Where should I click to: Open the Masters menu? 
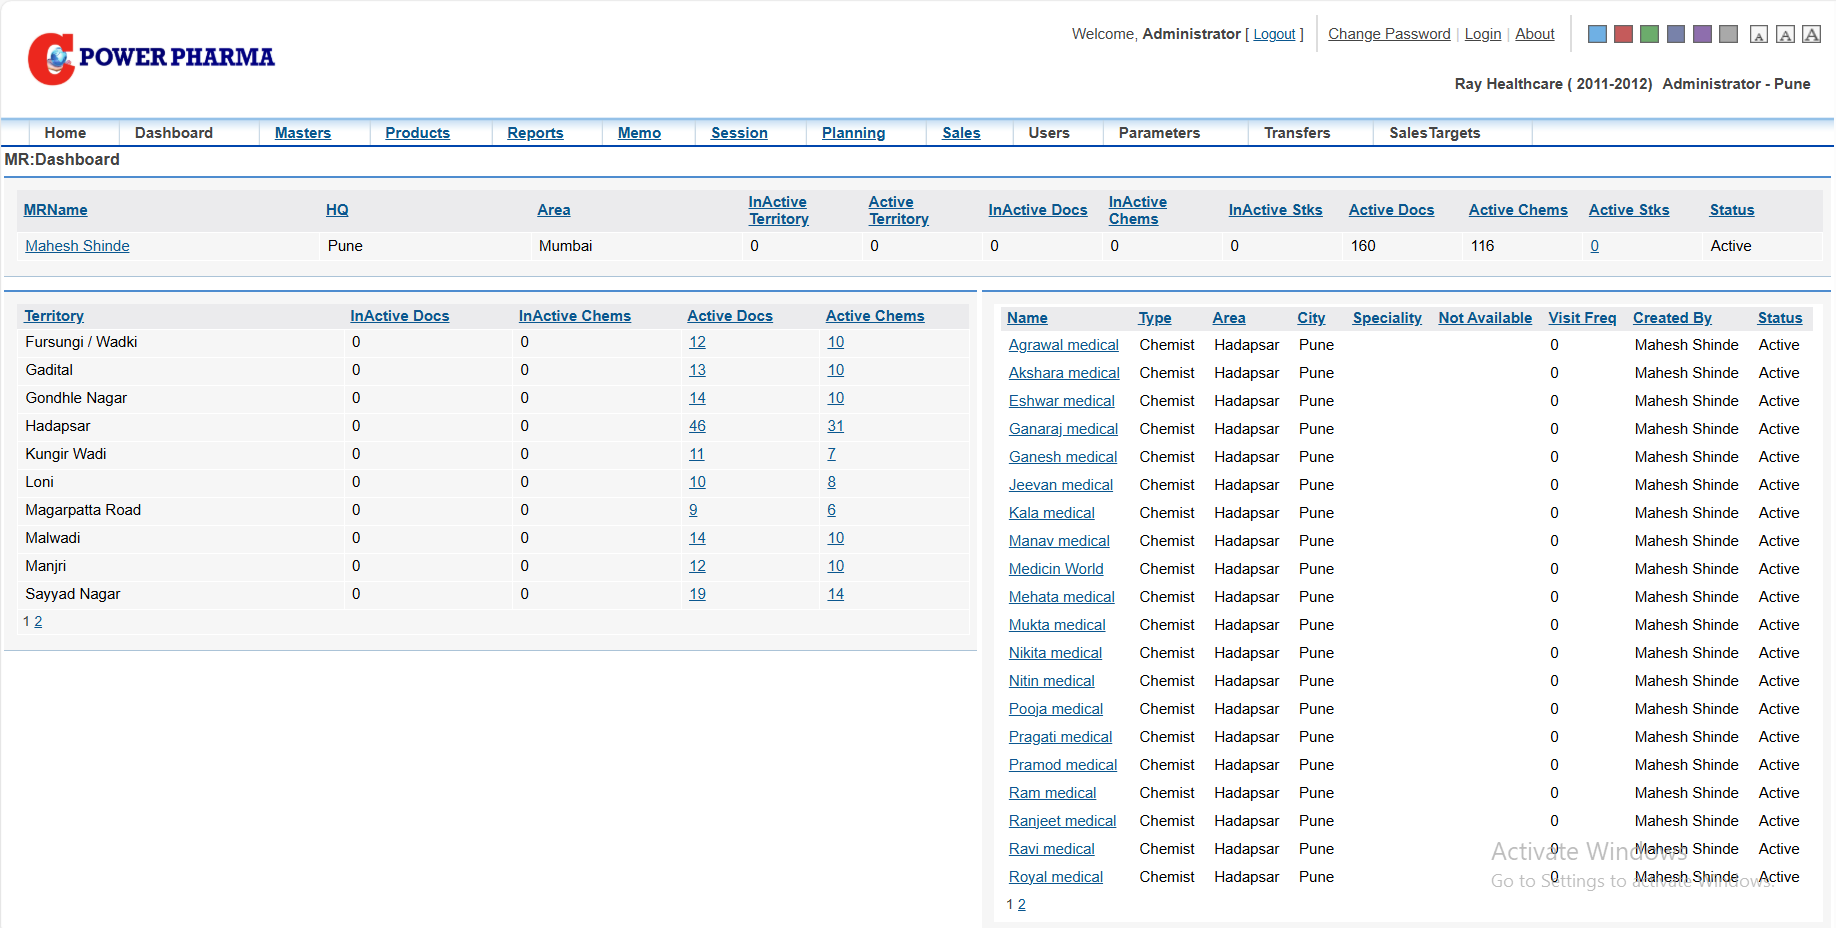pos(302,133)
